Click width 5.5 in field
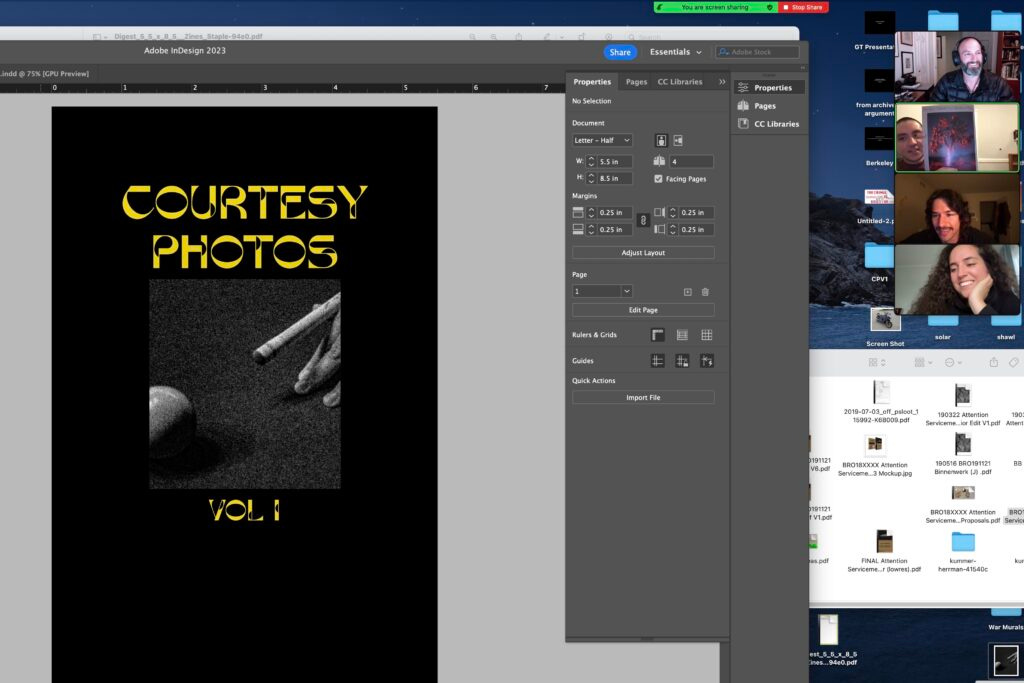The image size is (1024, 683). [615, 161]
